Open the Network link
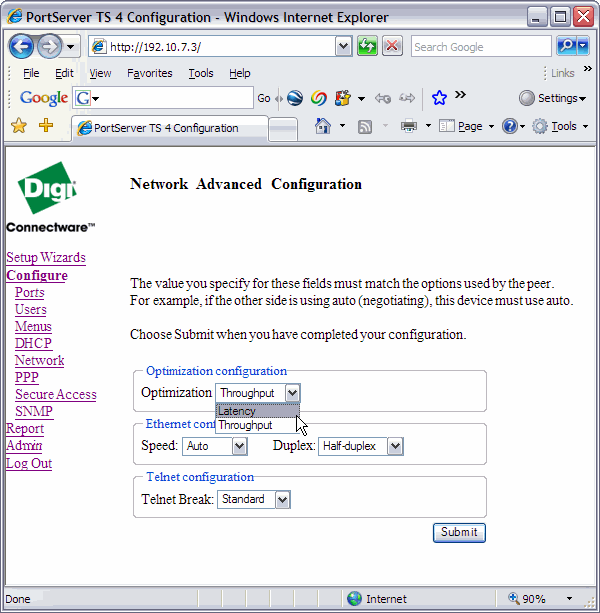 click(39, 360)
